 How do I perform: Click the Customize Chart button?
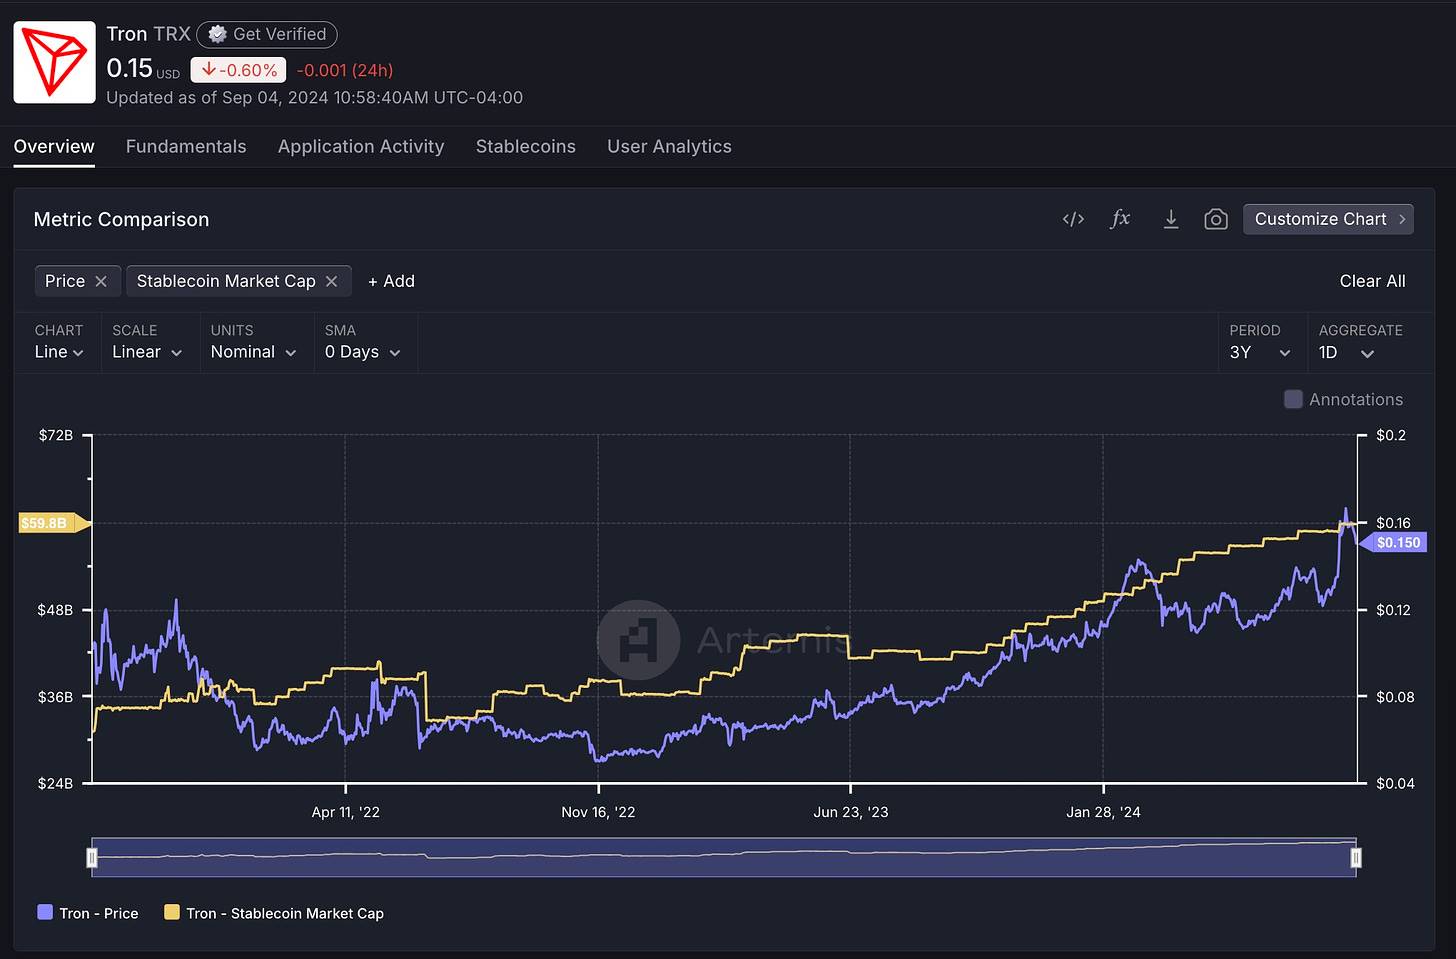(x=1328, y=219)
